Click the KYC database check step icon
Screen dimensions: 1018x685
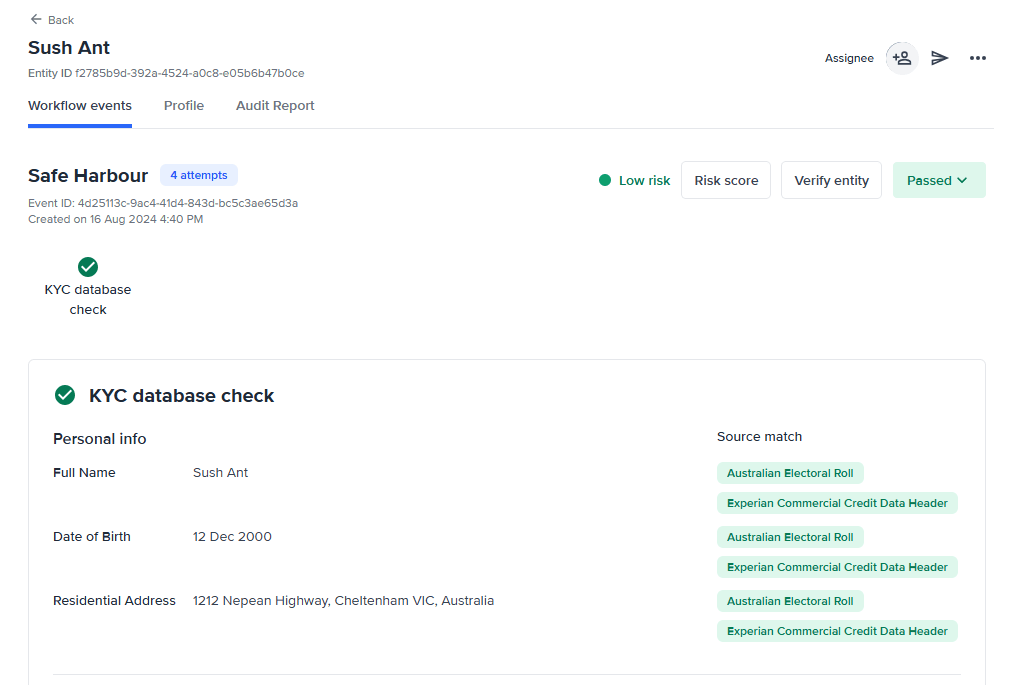88,267
